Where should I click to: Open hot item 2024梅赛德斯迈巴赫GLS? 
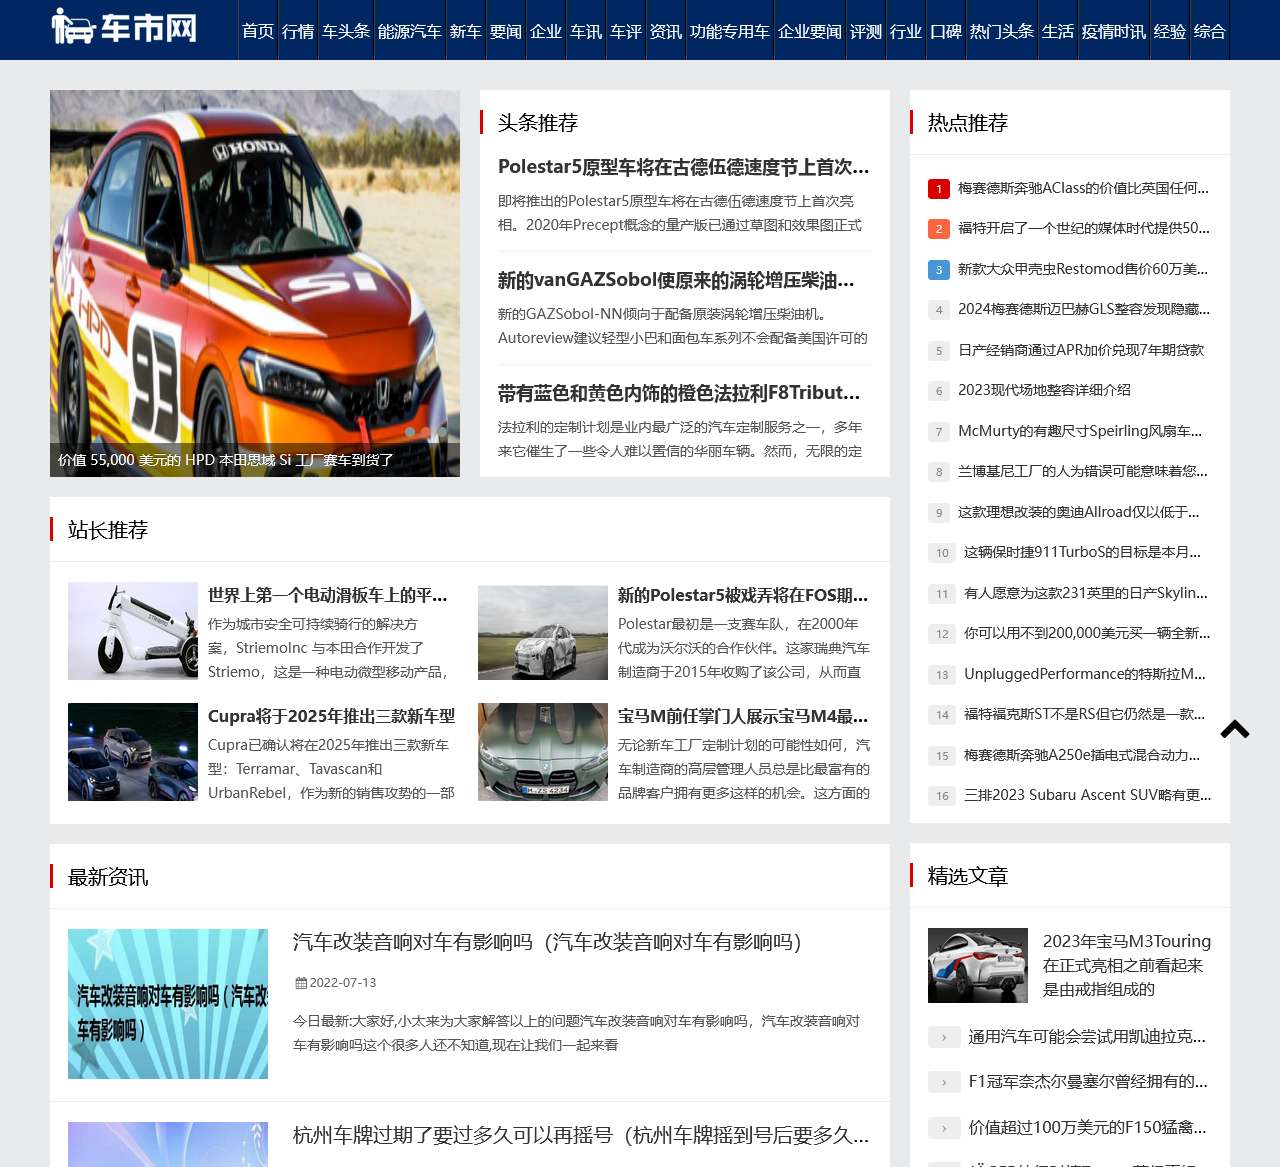1084,309
